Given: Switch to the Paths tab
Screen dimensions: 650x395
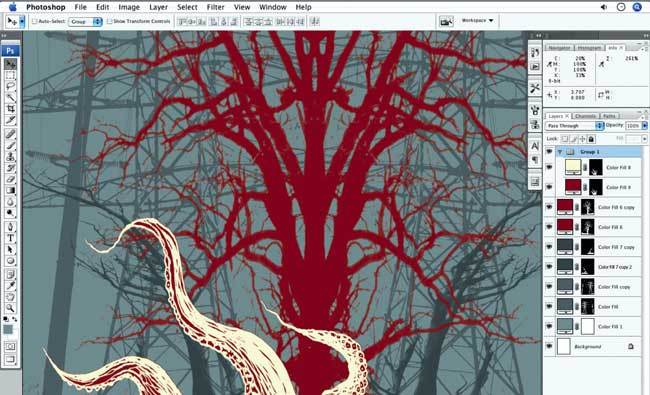Looking at the screenshot, I should [609, 116].
